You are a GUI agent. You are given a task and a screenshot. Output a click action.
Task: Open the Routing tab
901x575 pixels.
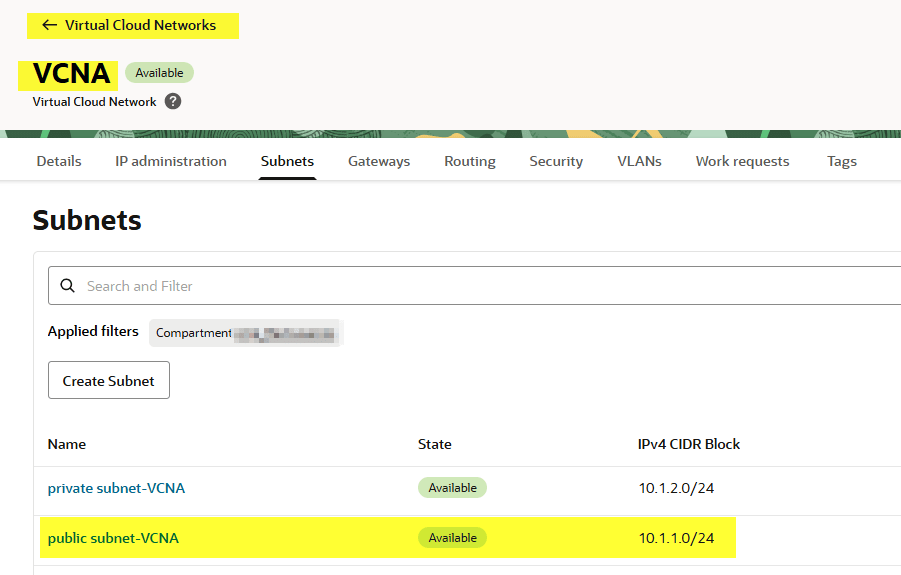(470, 161)
